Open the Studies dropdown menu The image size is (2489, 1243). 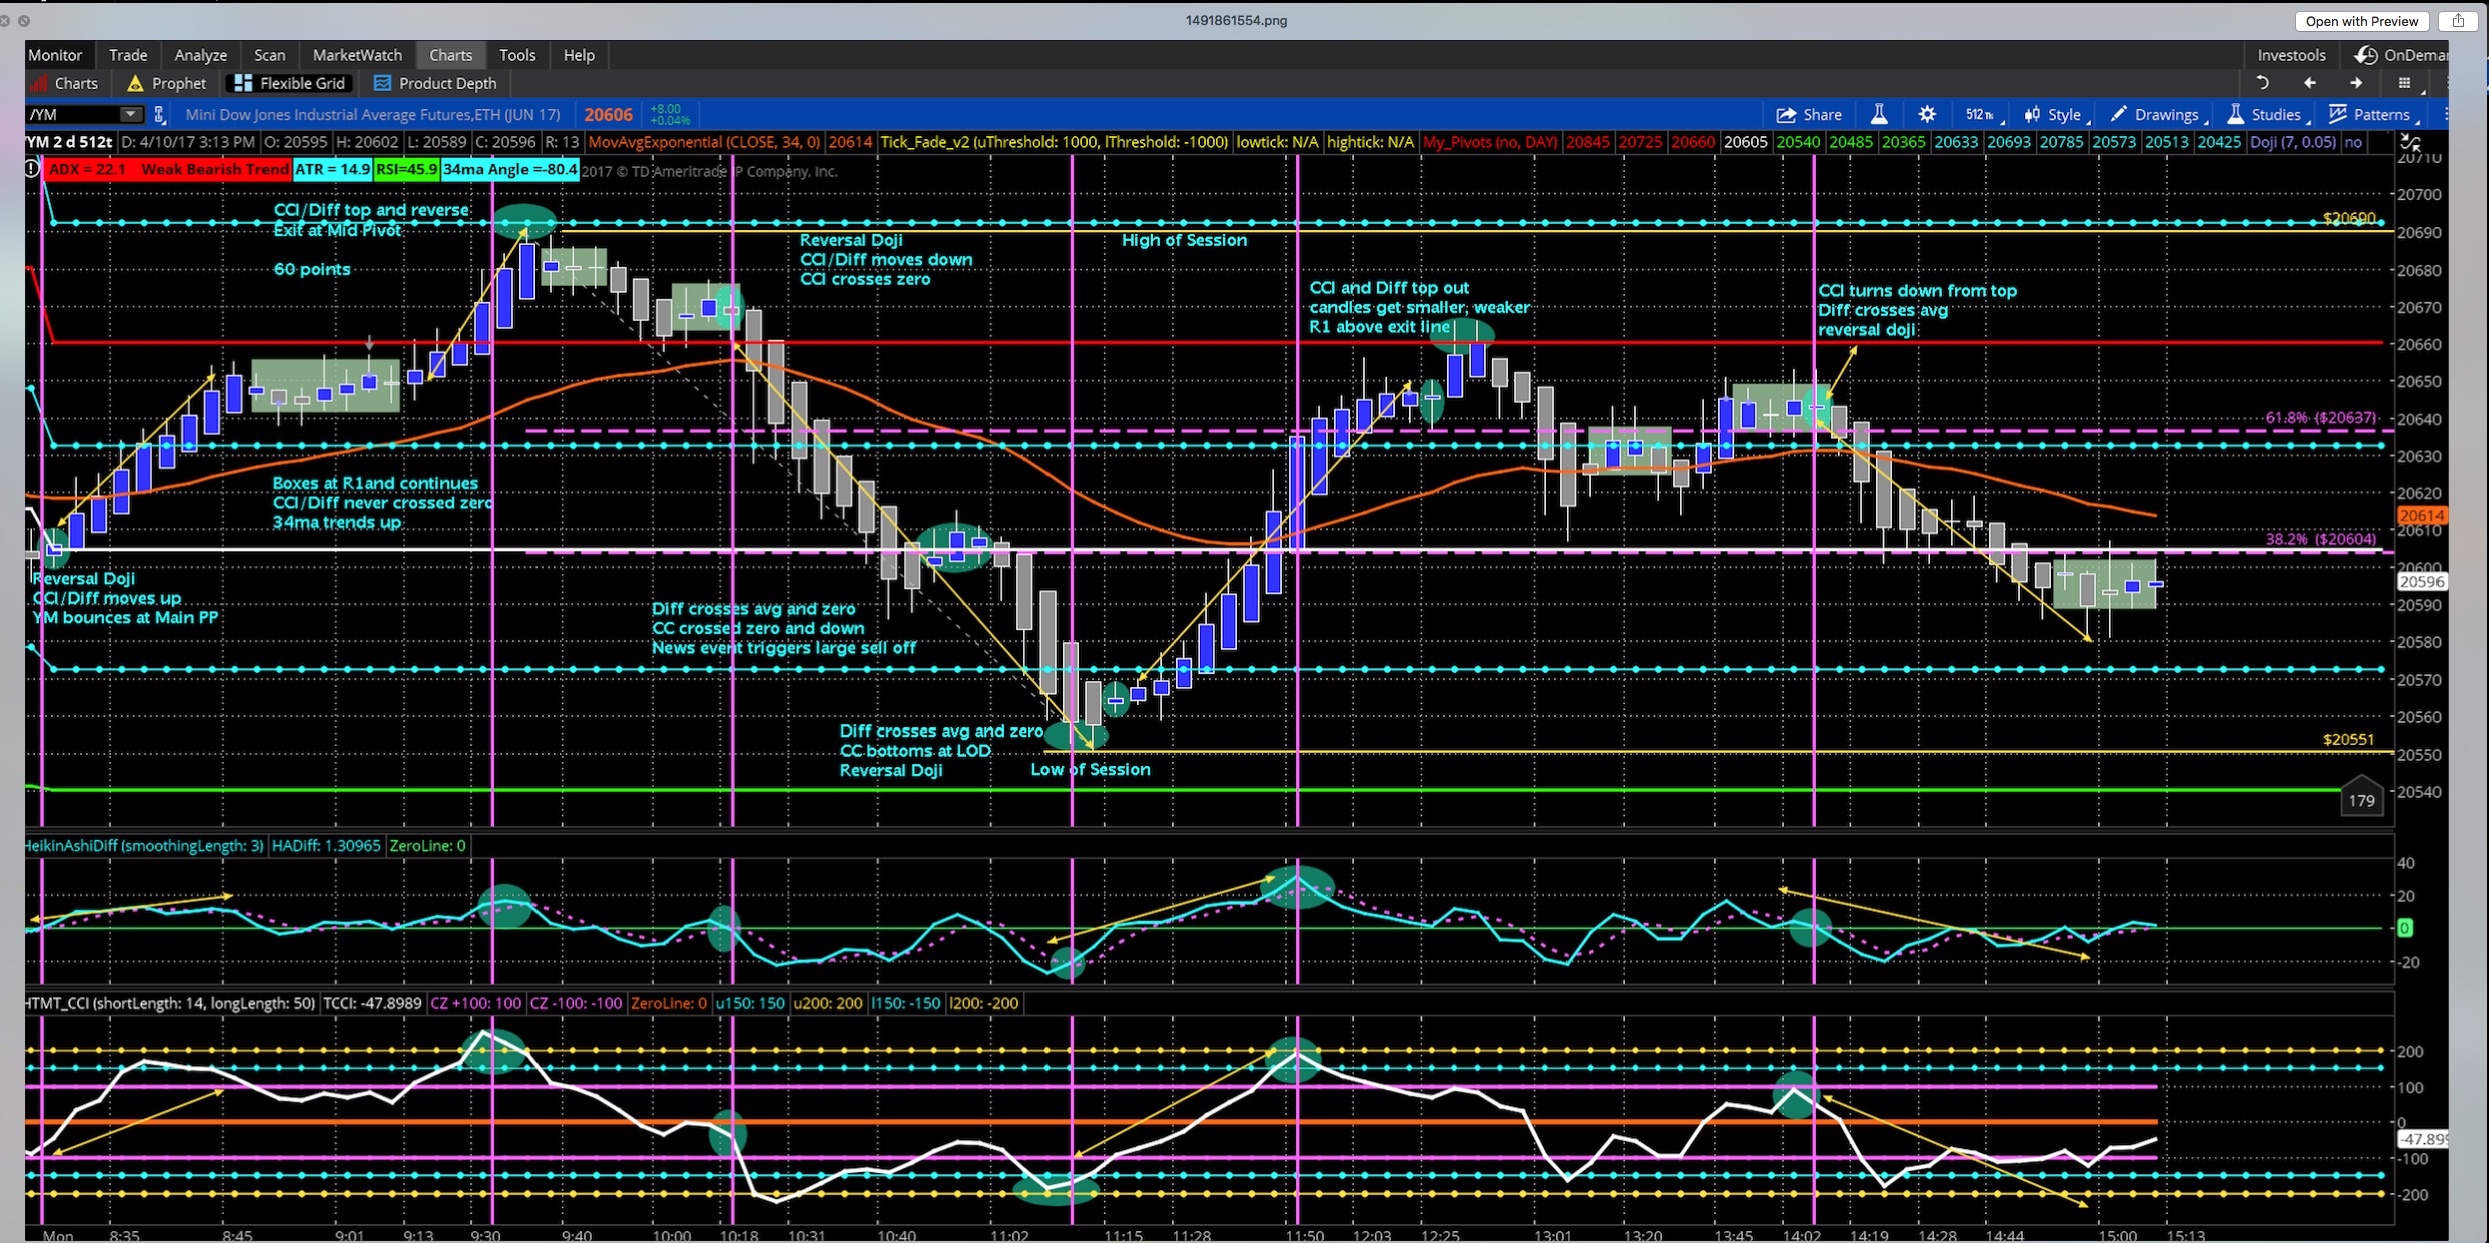(x=2265, y=114)
